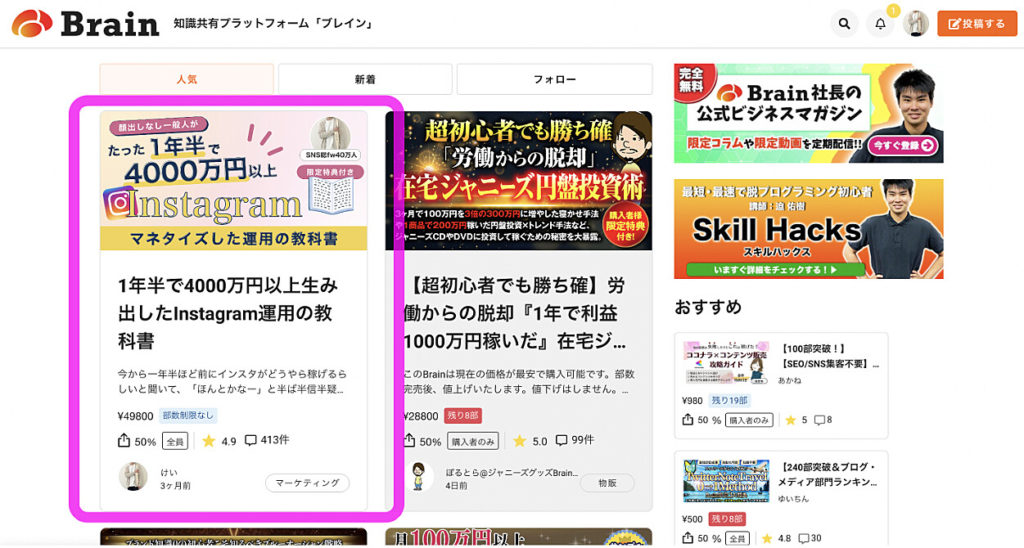Click author name あかね

click(789, 379)
